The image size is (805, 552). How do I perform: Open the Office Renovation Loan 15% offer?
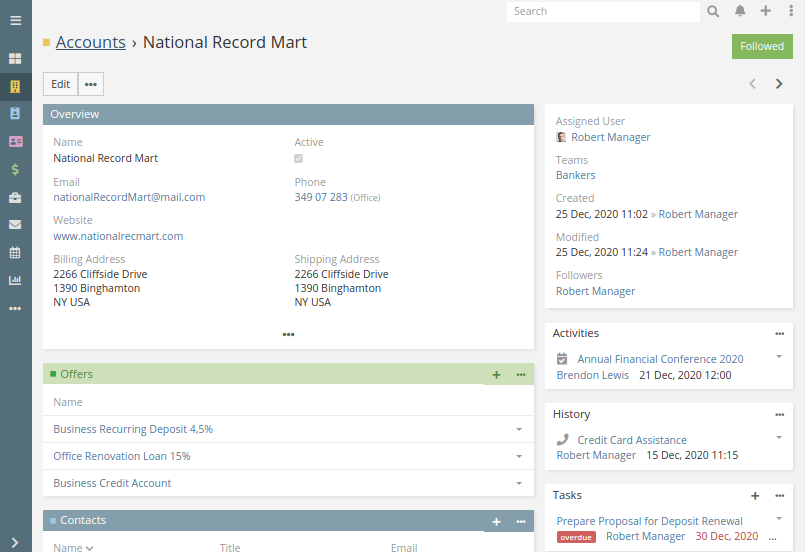[122, 456]
